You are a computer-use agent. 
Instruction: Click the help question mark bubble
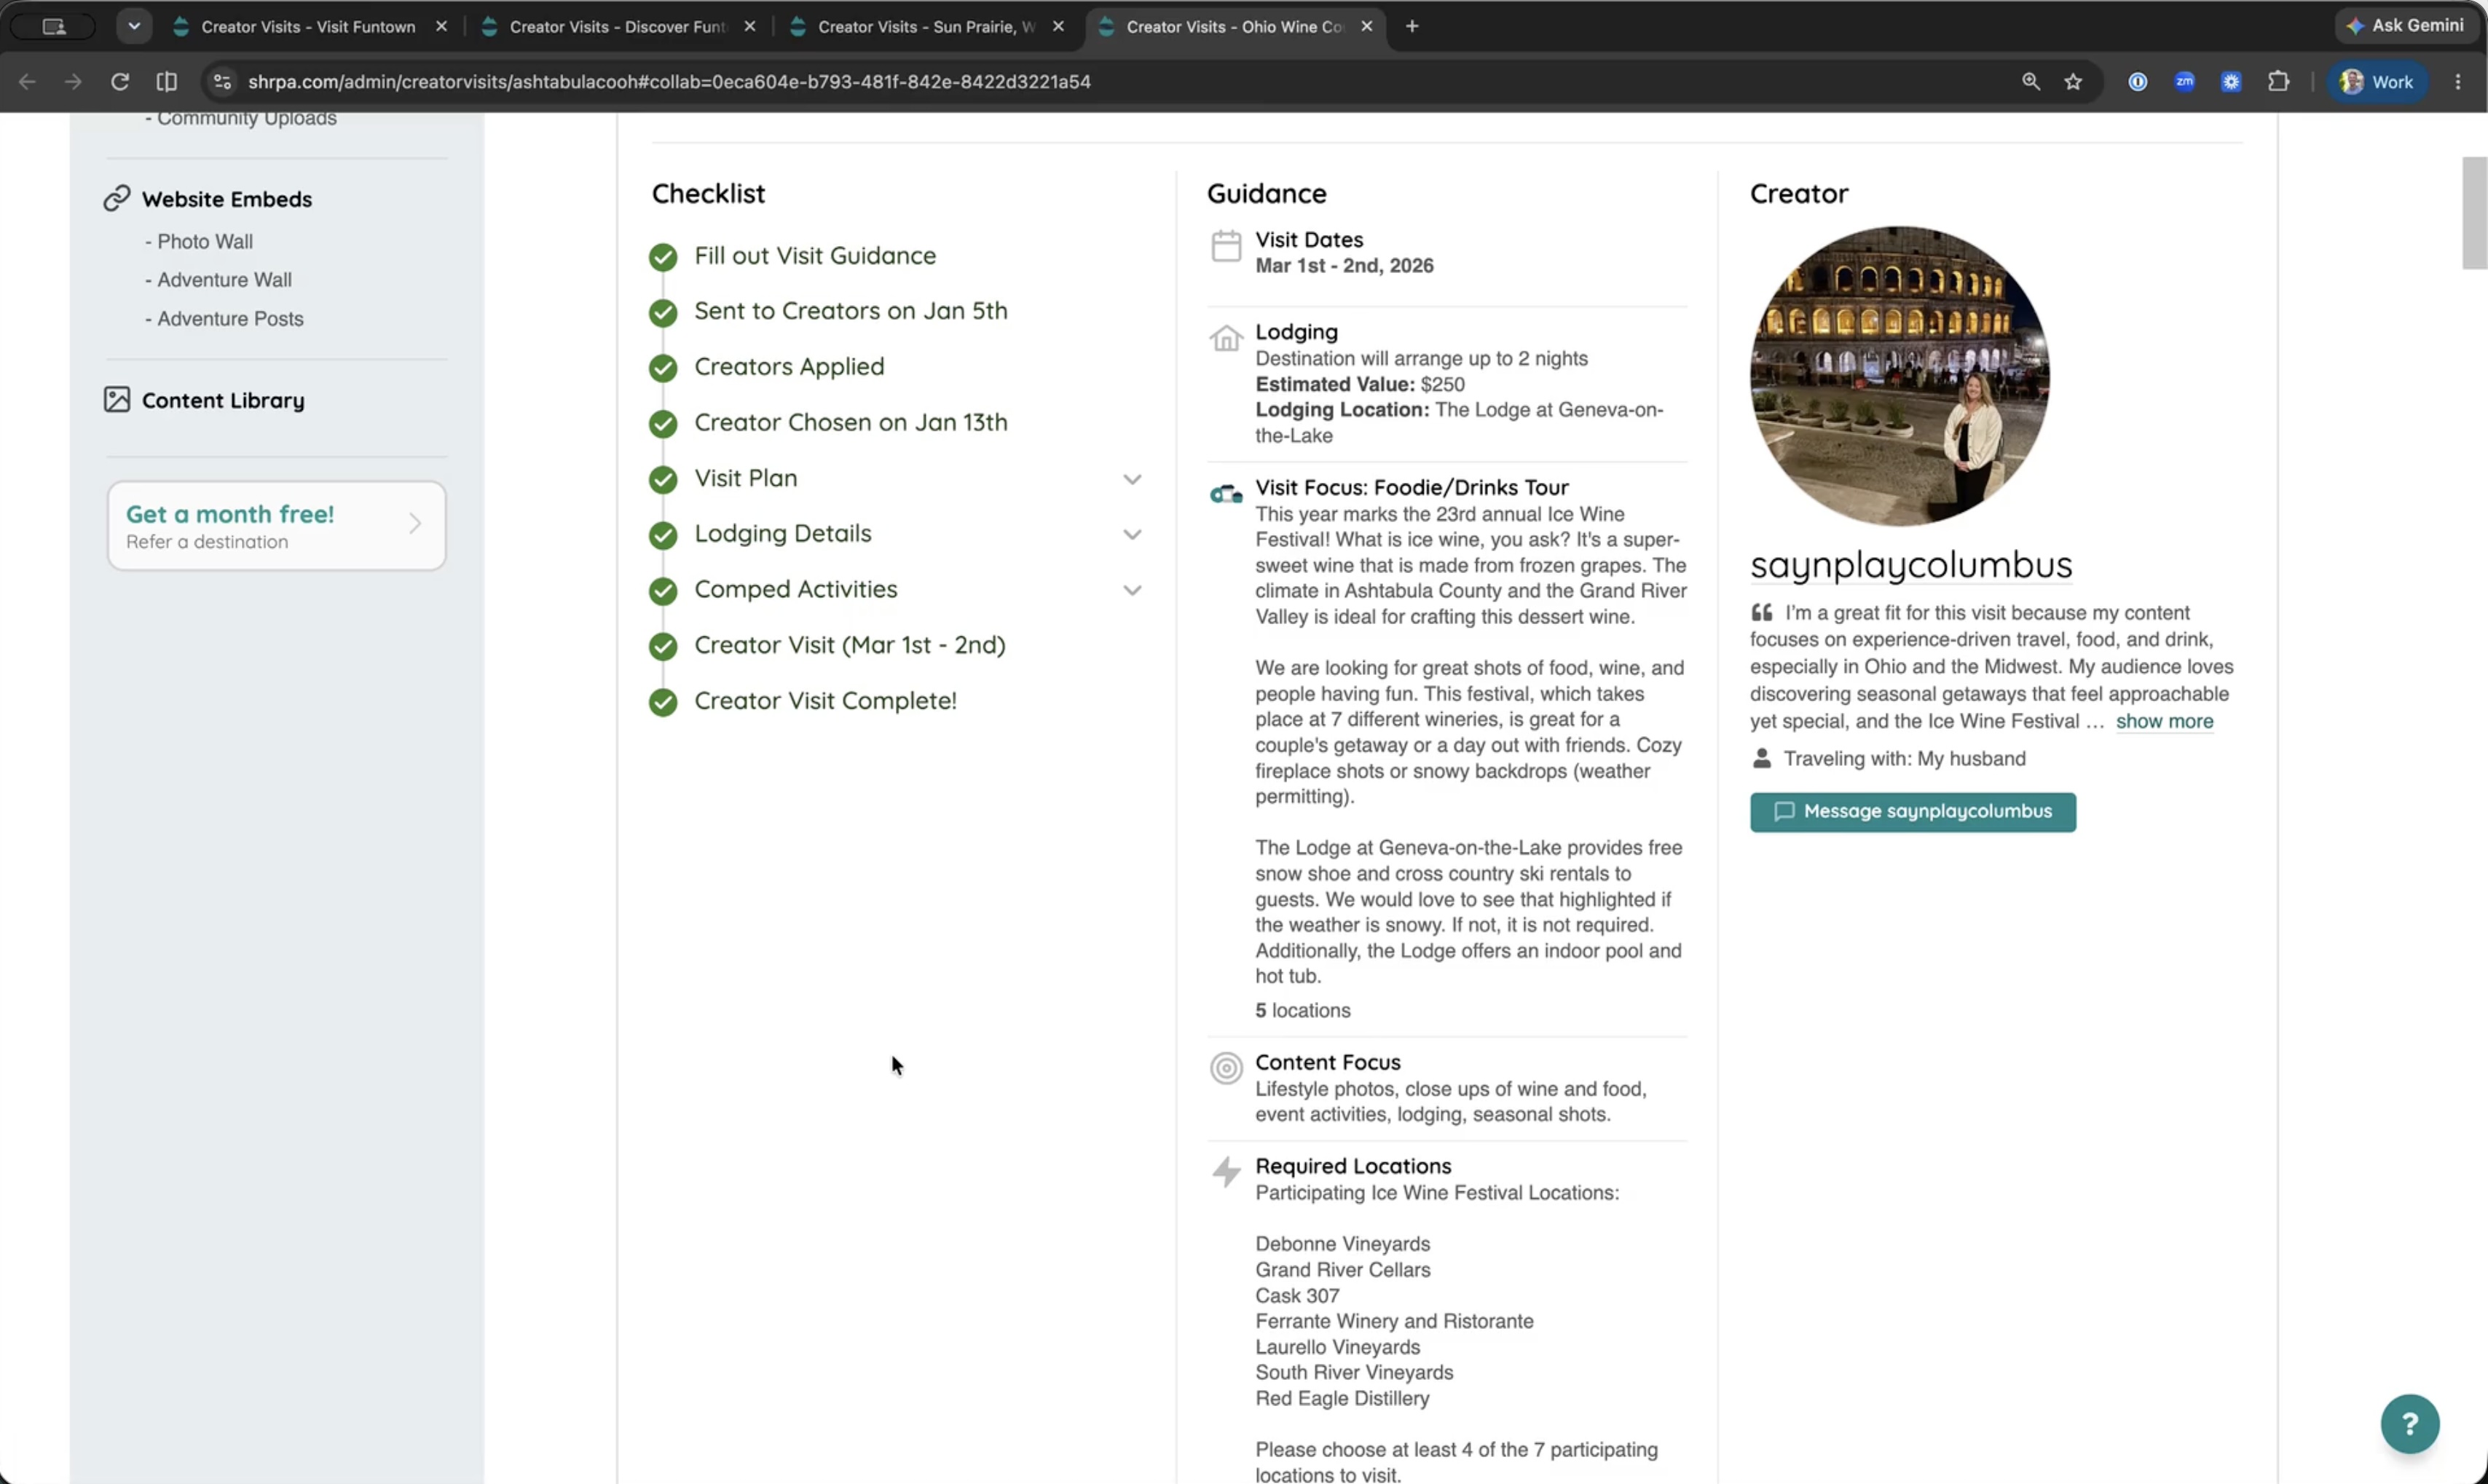tap(2409, 1423)
